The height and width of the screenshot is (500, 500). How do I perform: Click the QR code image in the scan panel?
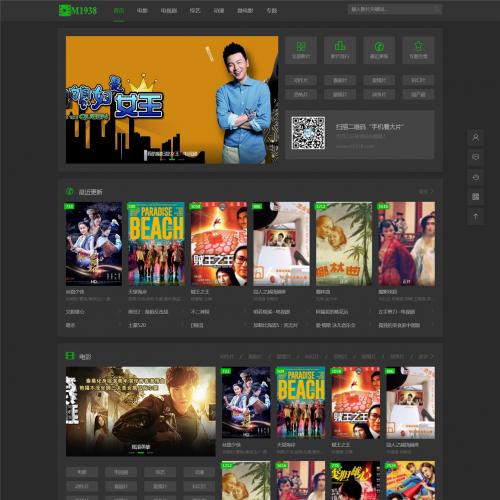coord(308,133)
